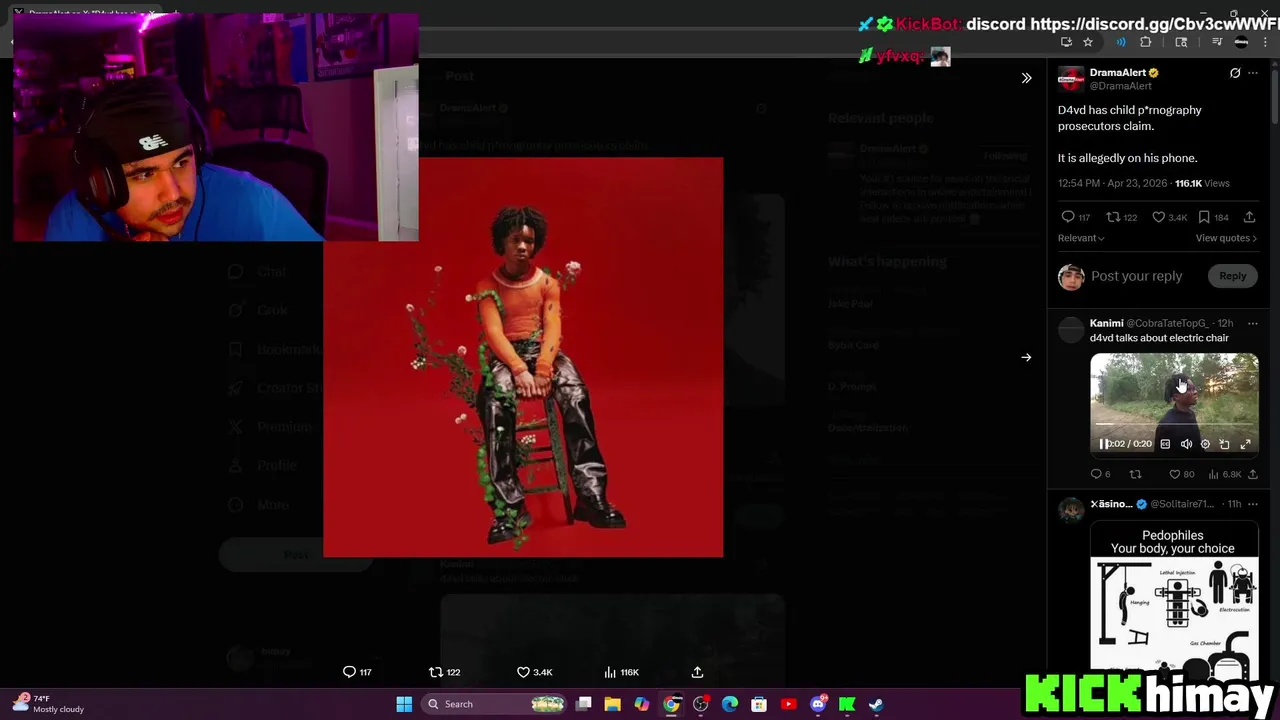Open Steam from taskbar

[x=876, y=704]
